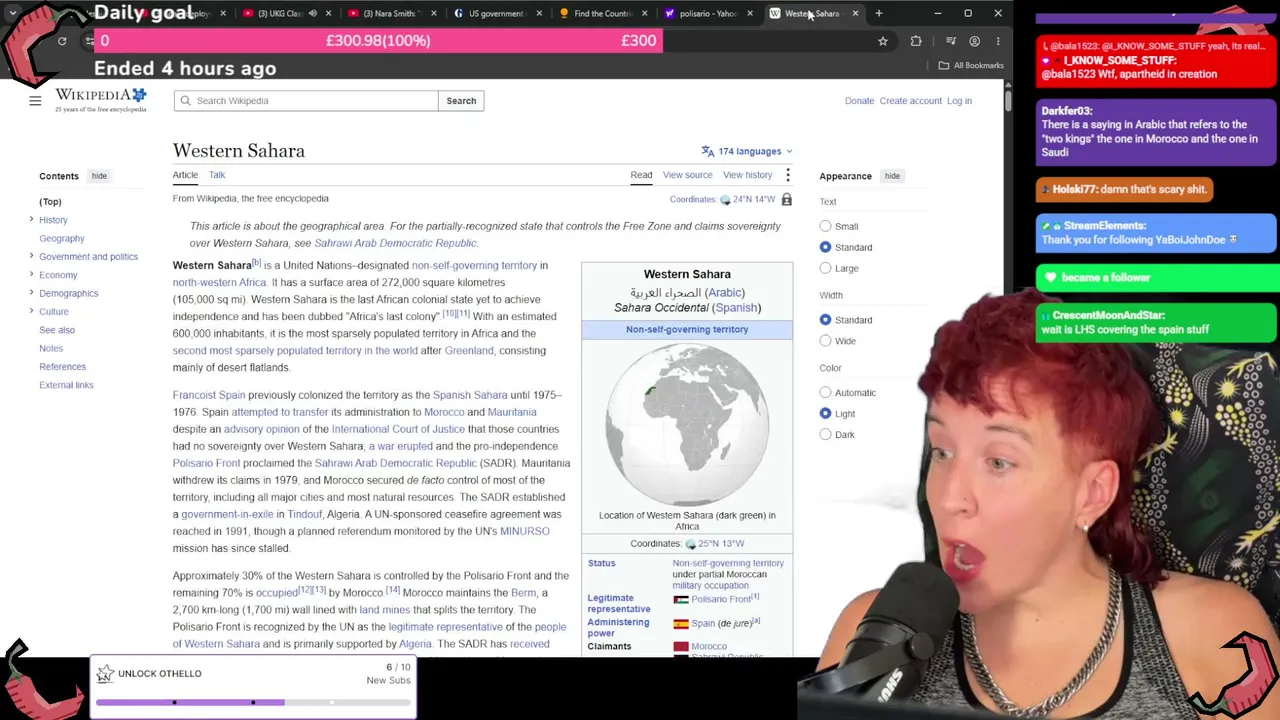Switch to the Talk tab

[x=217, y=175]
